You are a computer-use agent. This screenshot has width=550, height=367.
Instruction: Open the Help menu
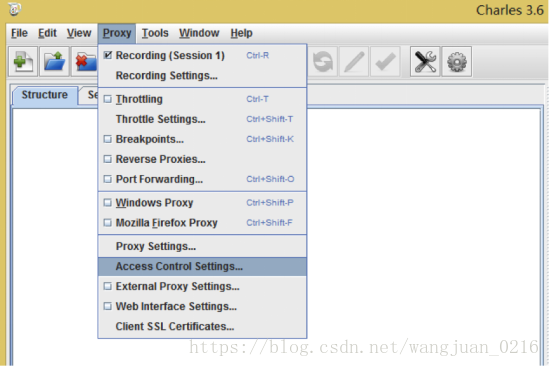coord(241,33)
